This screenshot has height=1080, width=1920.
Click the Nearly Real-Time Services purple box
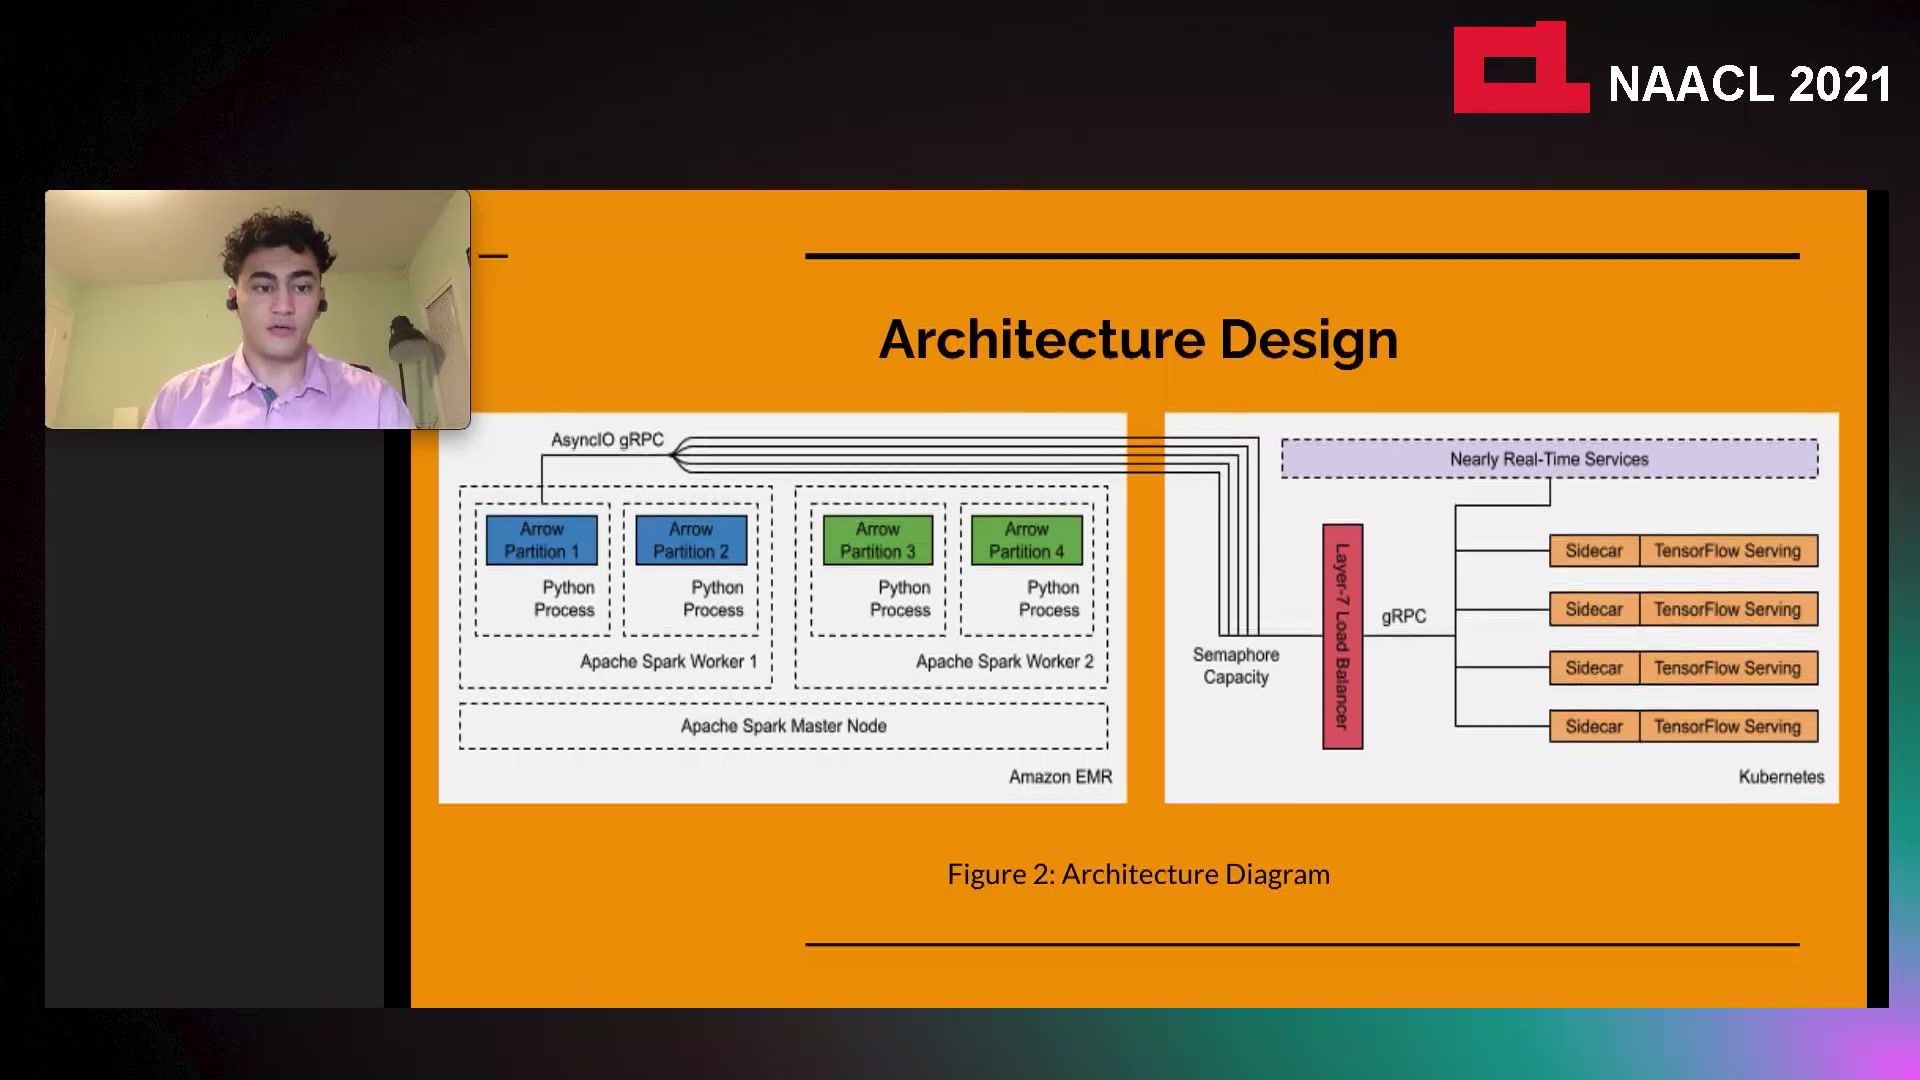(1549, 459)
